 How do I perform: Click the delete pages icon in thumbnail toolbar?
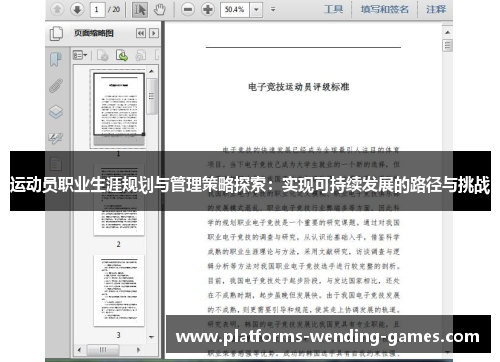pyautogui.click(x=102, y=55)
